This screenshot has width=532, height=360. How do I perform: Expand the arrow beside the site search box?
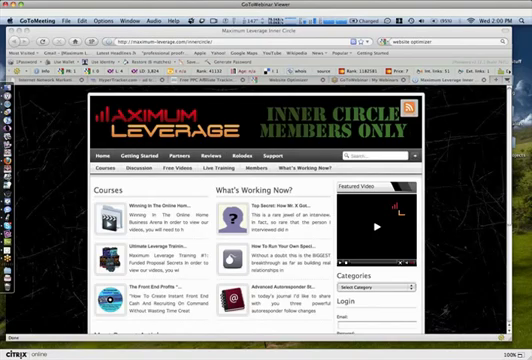415,156
